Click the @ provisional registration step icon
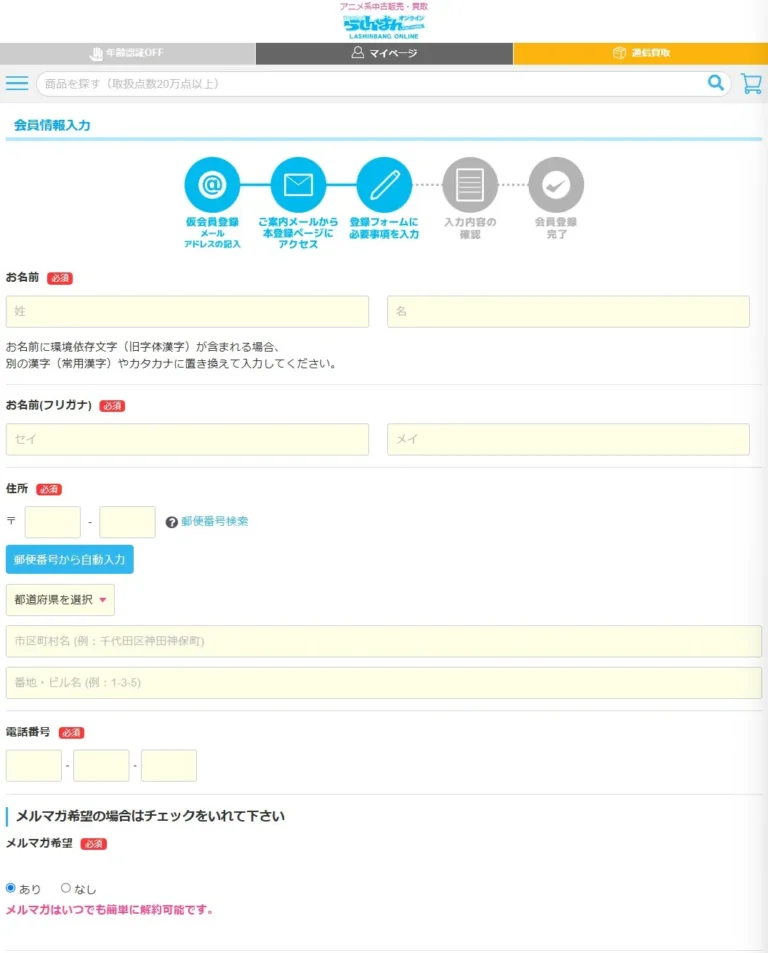The height and width of the screenshot is (953, 768). tap(212, 185)
